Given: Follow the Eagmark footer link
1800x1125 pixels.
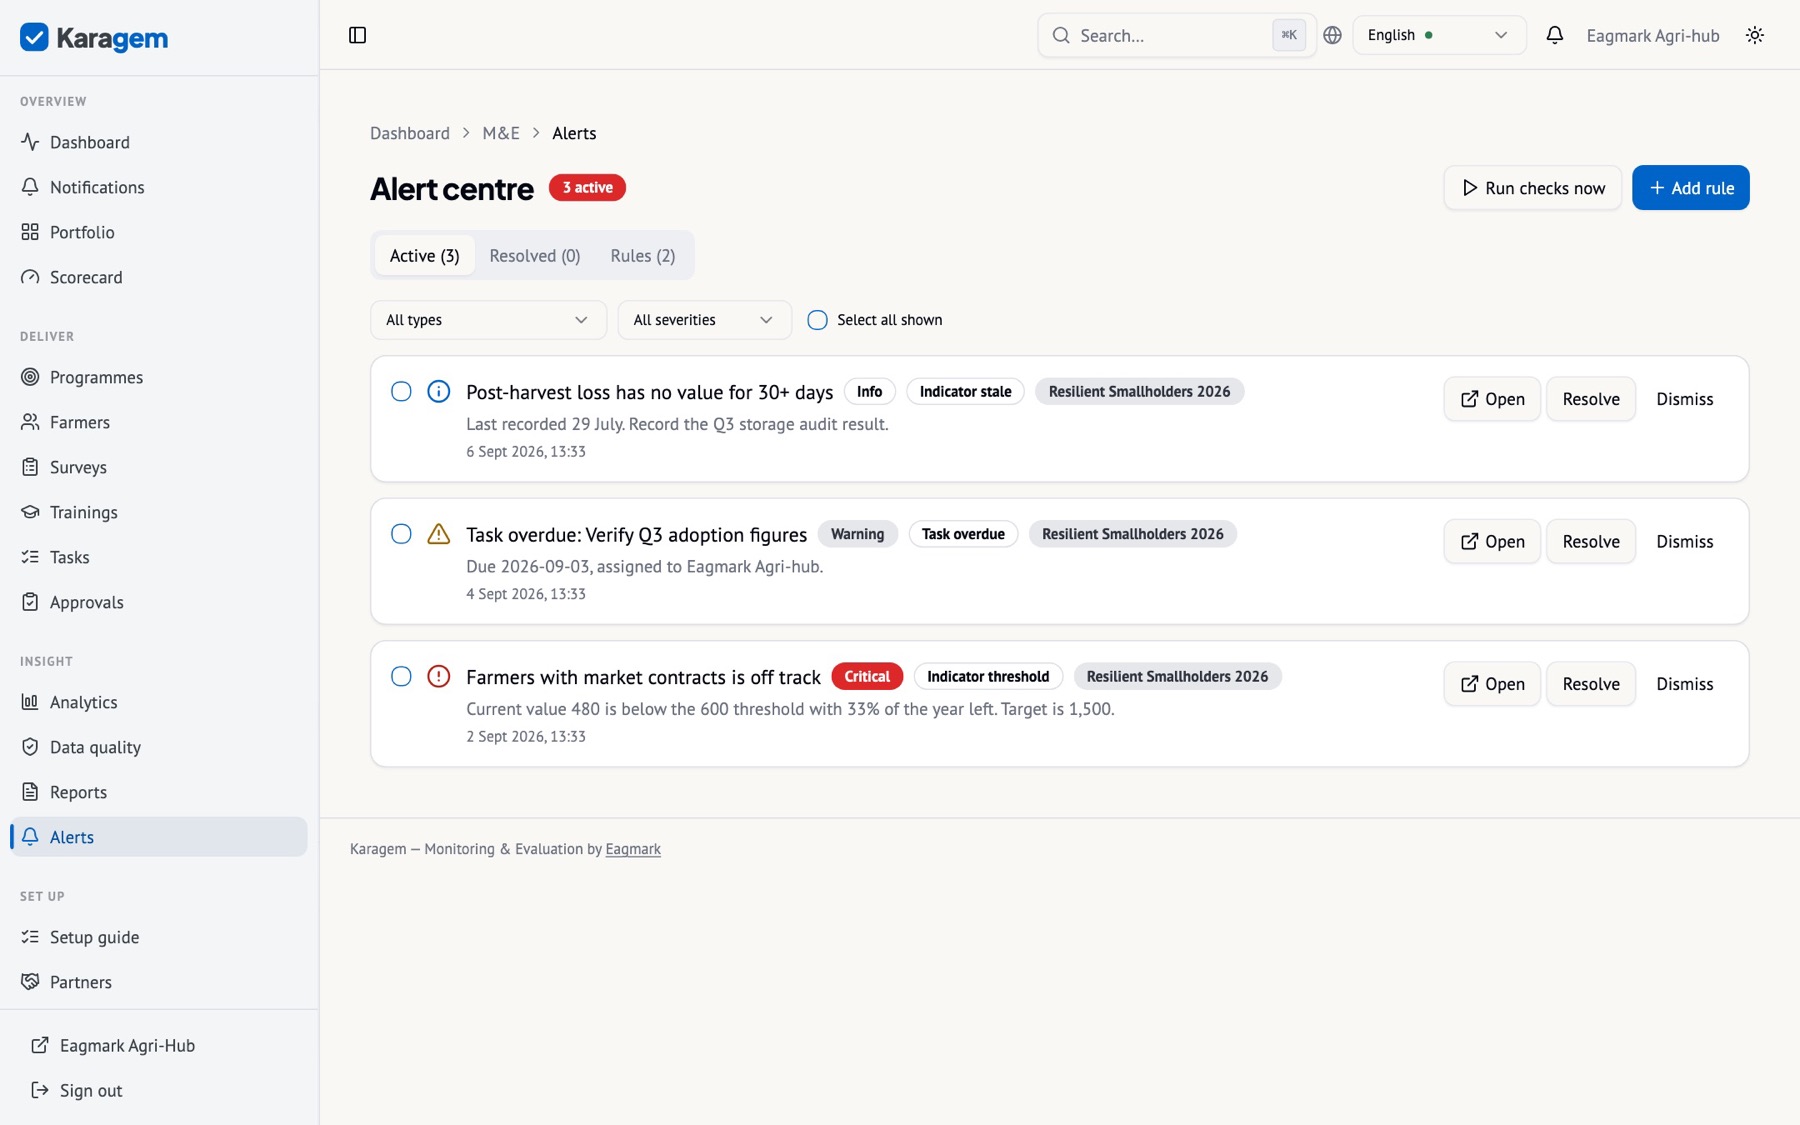Looking at the screenshot, I should coord(633,849).
